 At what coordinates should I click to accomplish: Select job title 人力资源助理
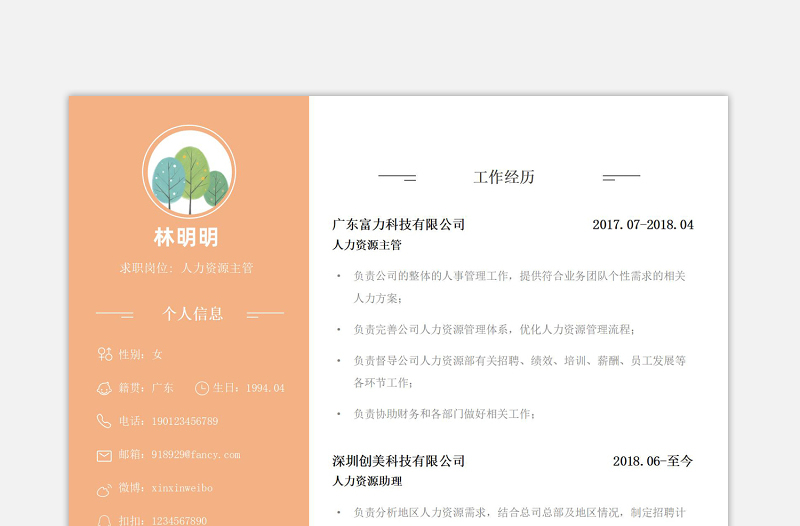[367, 481]
